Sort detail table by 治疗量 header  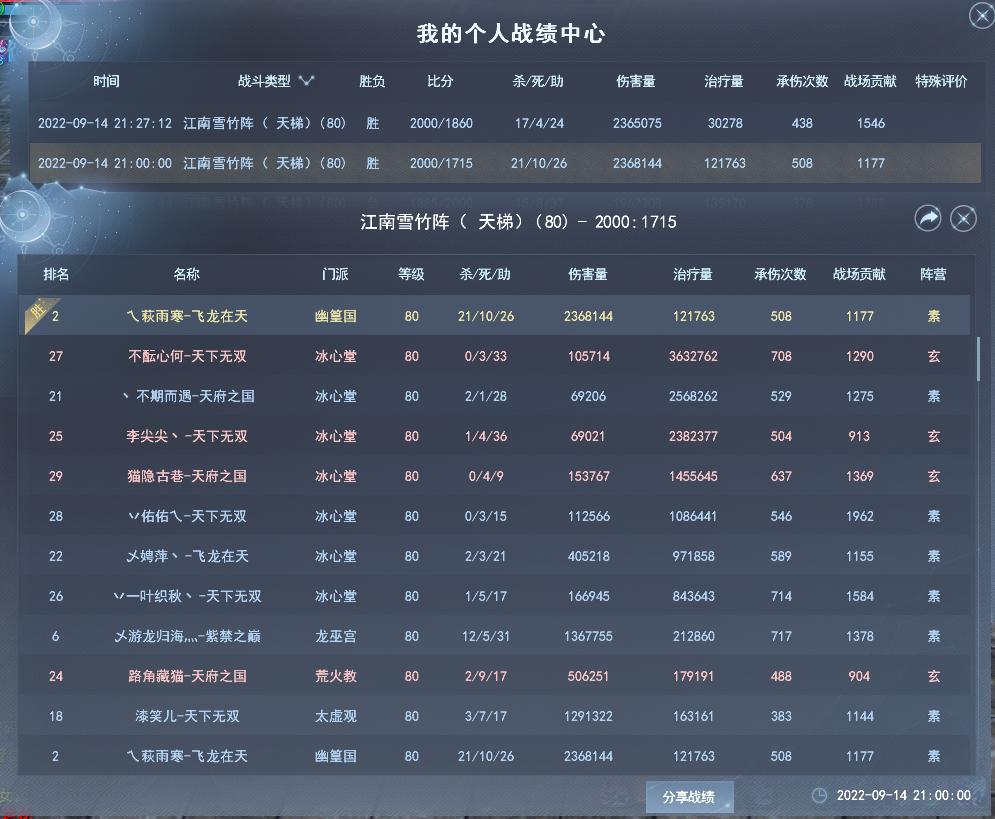(x=693, y=274)
